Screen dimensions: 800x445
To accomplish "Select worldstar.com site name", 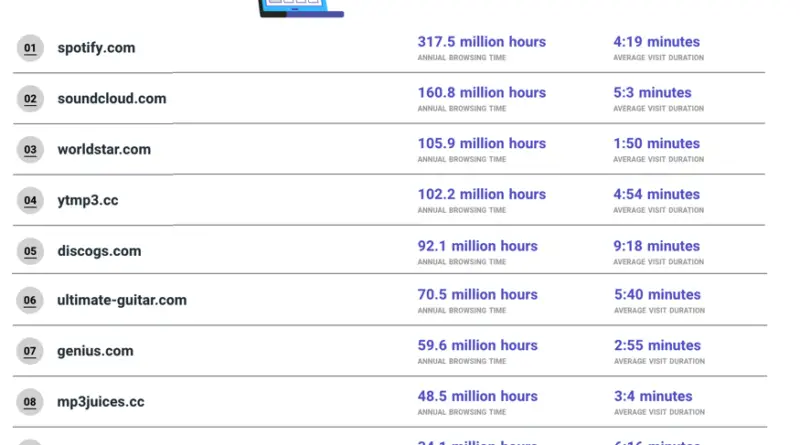I will click(x=104, y=150).
